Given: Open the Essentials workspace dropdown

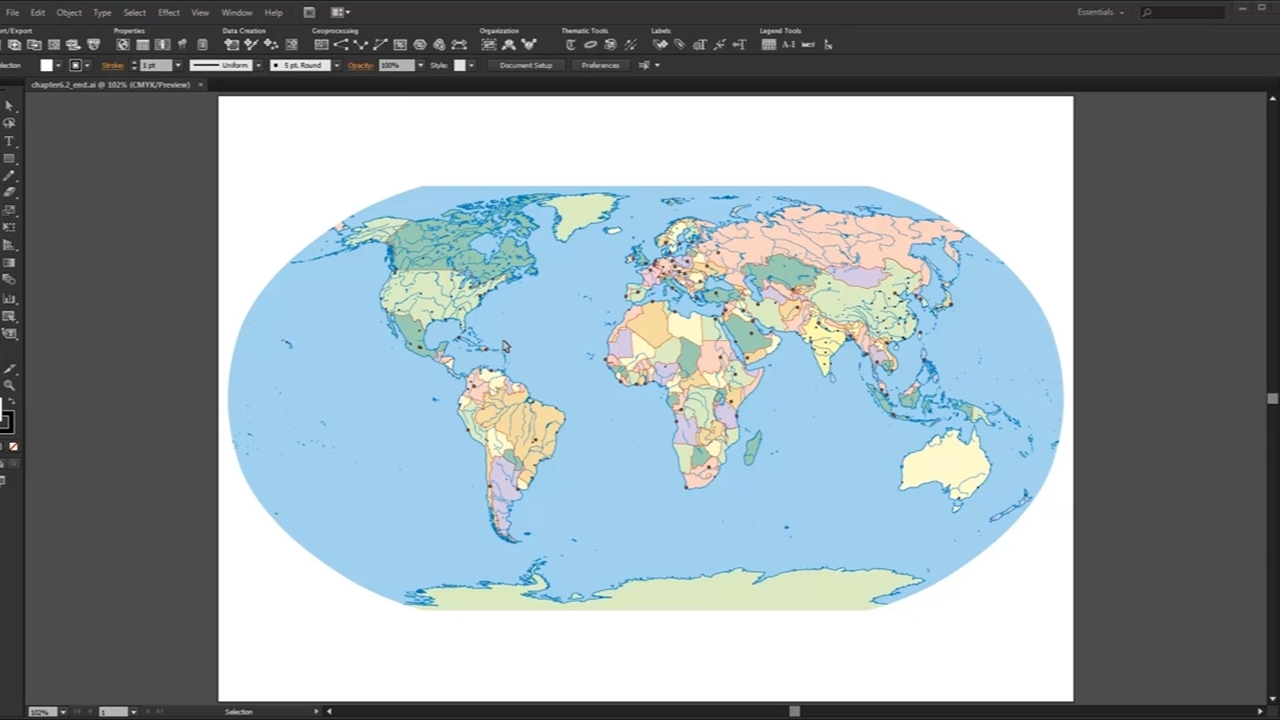Looking at the screenshot, I should tap(1100, 12).
